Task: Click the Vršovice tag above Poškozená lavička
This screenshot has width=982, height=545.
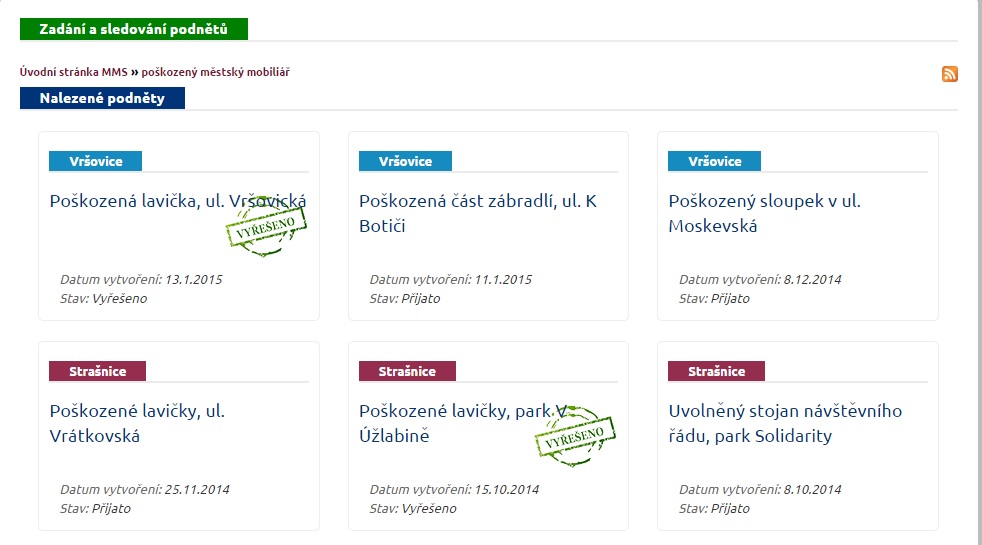Action: [x=96, y=161]
